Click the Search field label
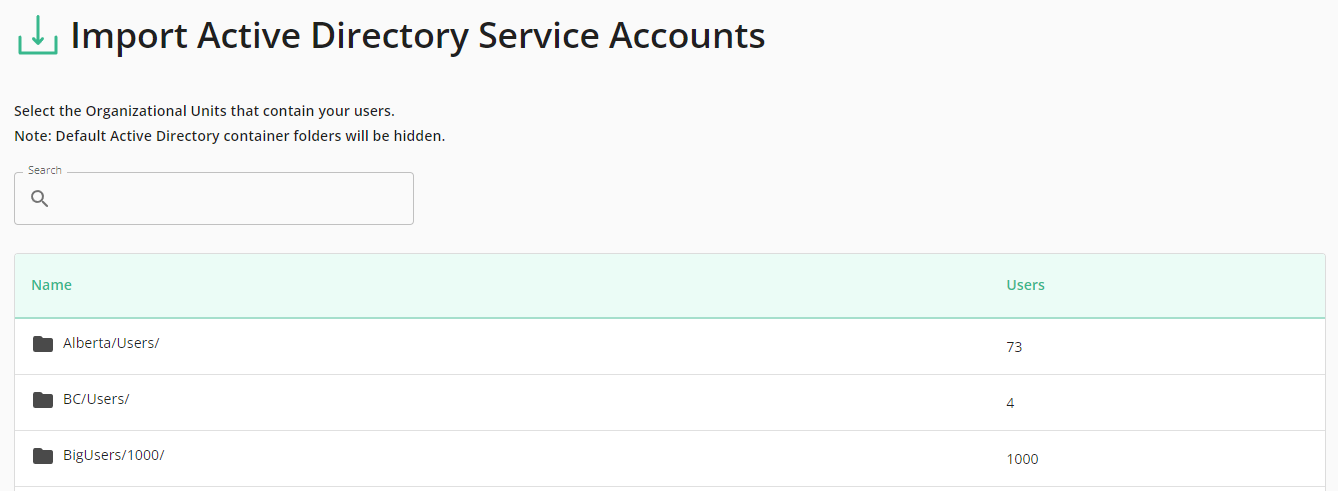The image size is (1338, 491). (45, 170)
